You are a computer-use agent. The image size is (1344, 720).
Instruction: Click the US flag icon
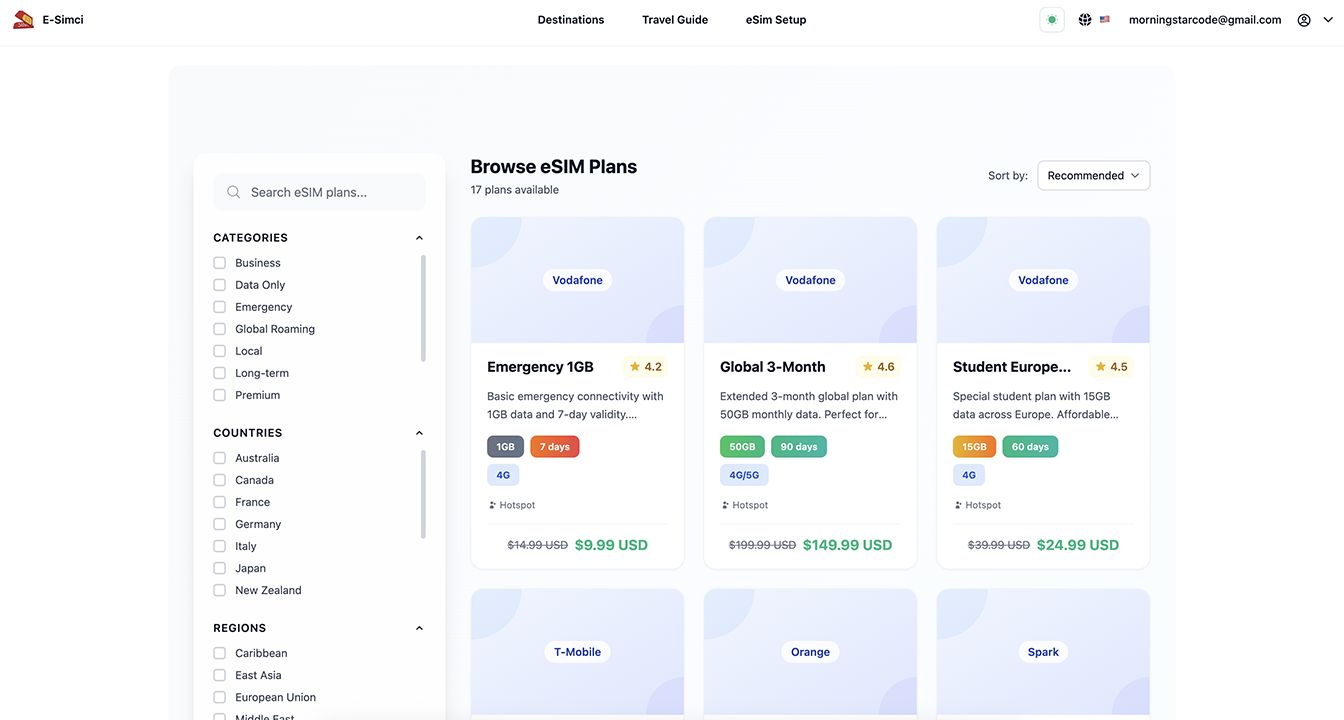1105,19
